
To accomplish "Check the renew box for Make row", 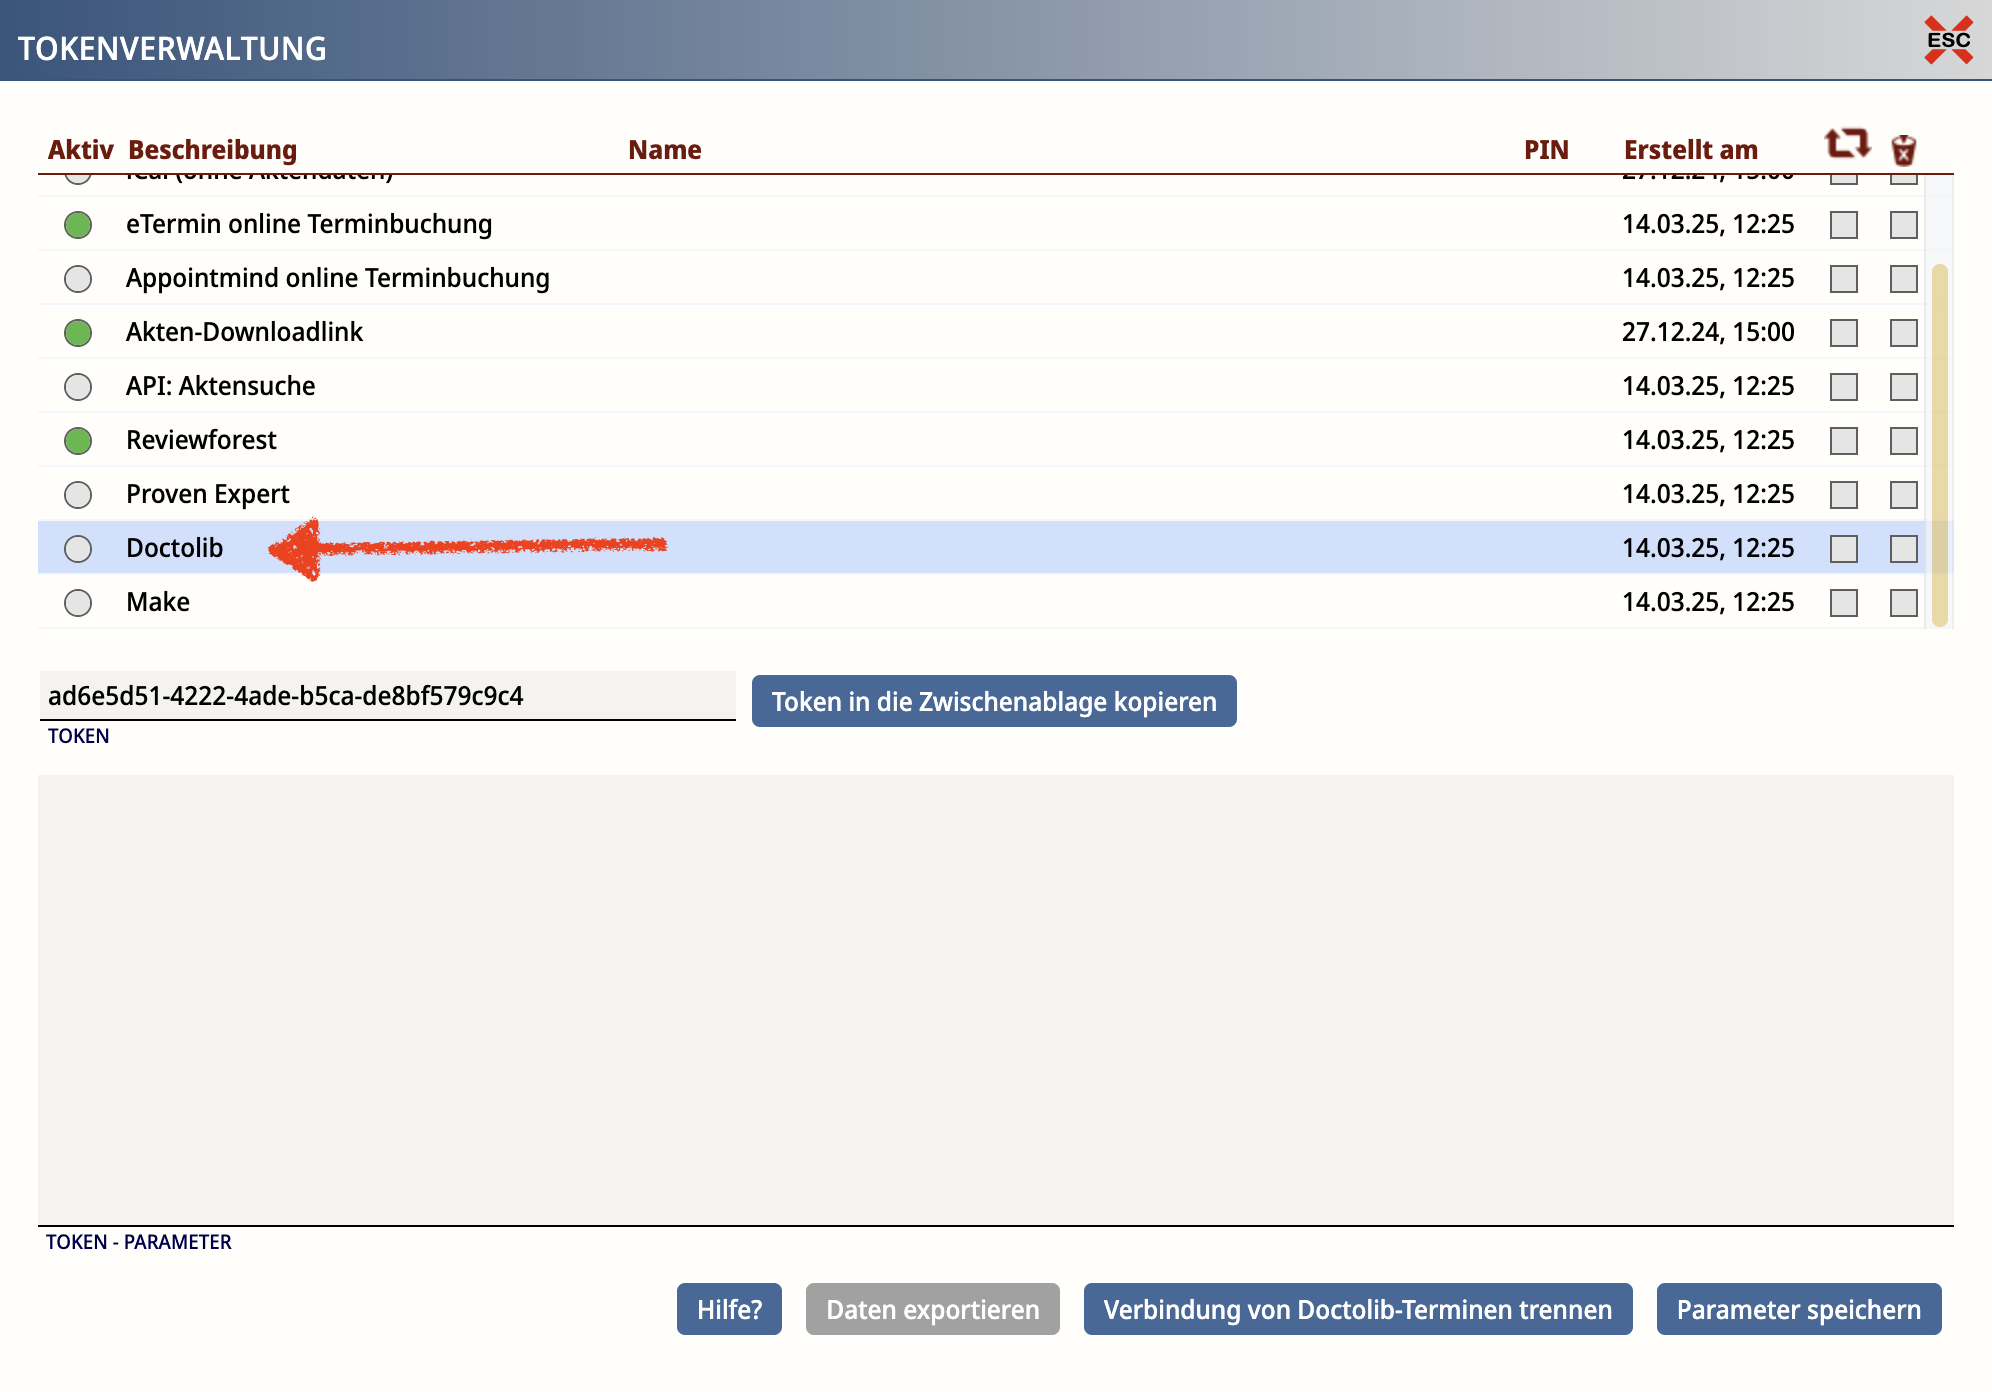I will coord(1844,603).
